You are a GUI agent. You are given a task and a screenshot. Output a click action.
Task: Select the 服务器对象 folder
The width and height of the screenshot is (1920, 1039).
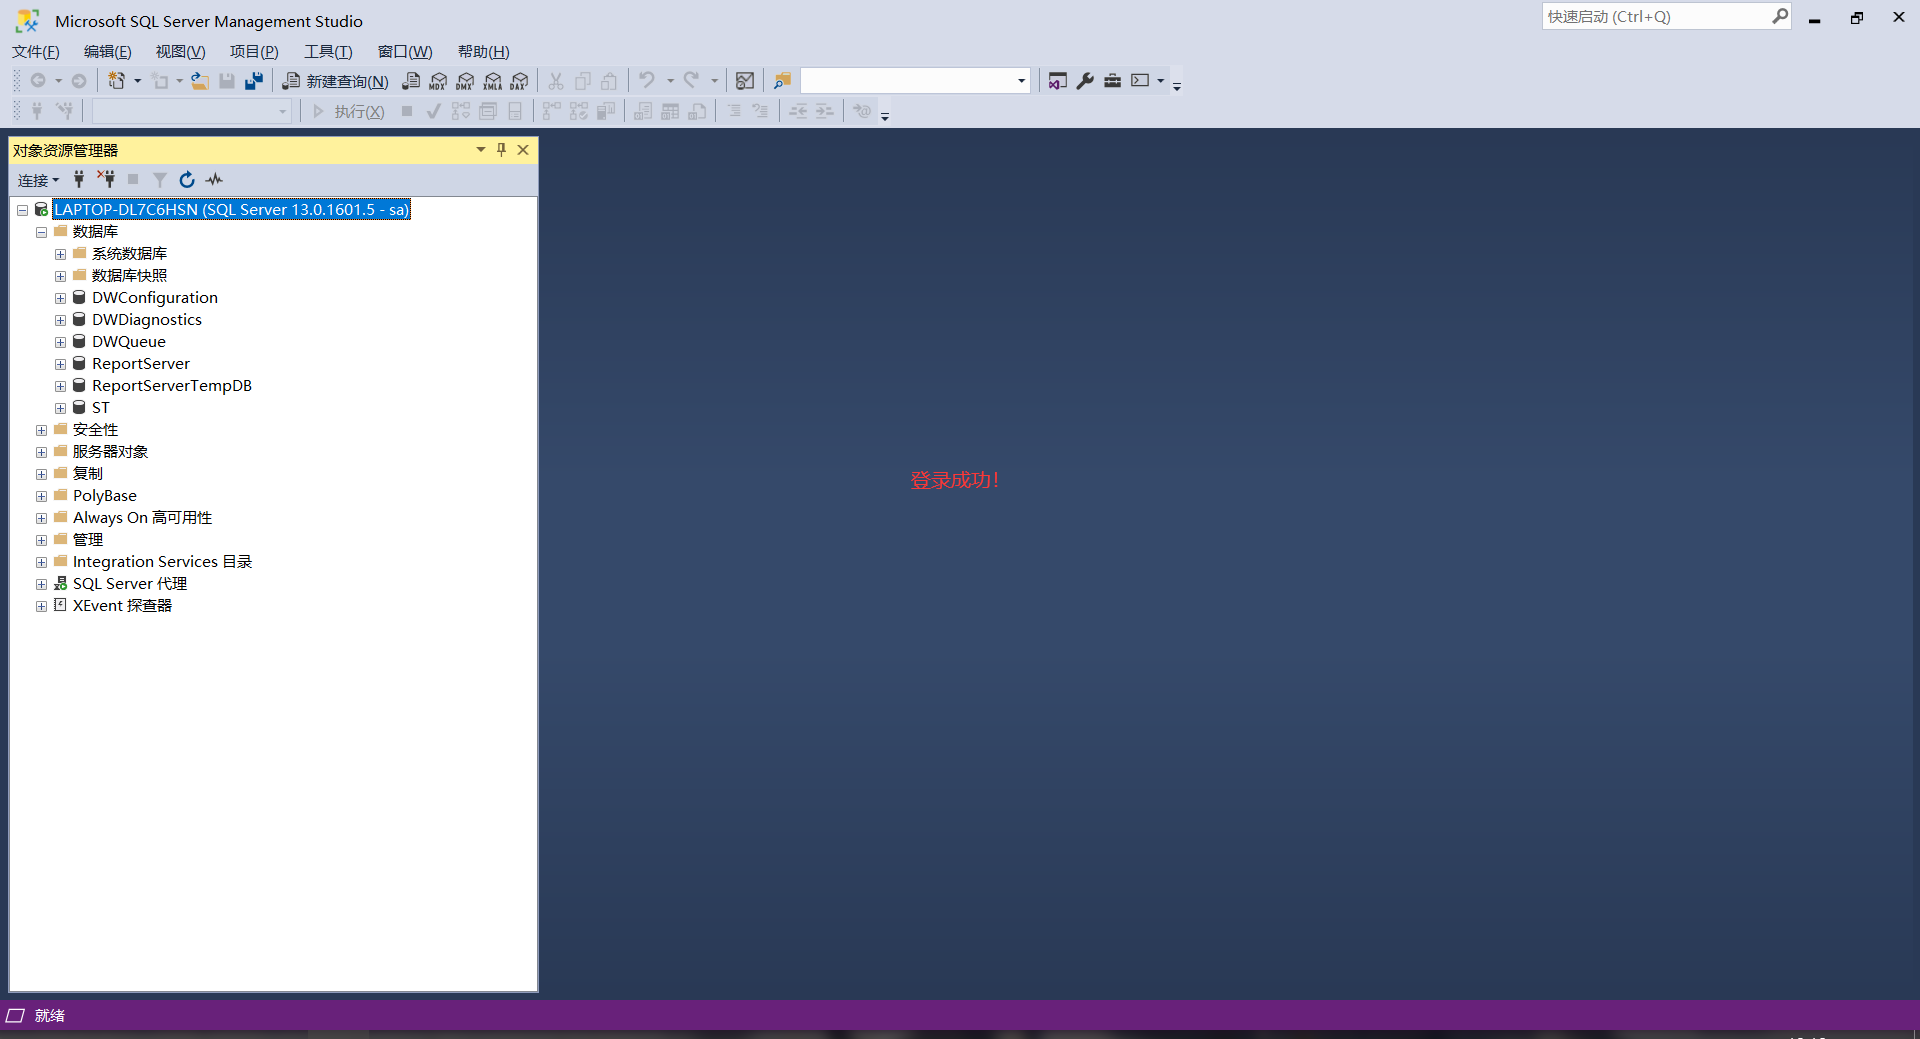[110, 452]
